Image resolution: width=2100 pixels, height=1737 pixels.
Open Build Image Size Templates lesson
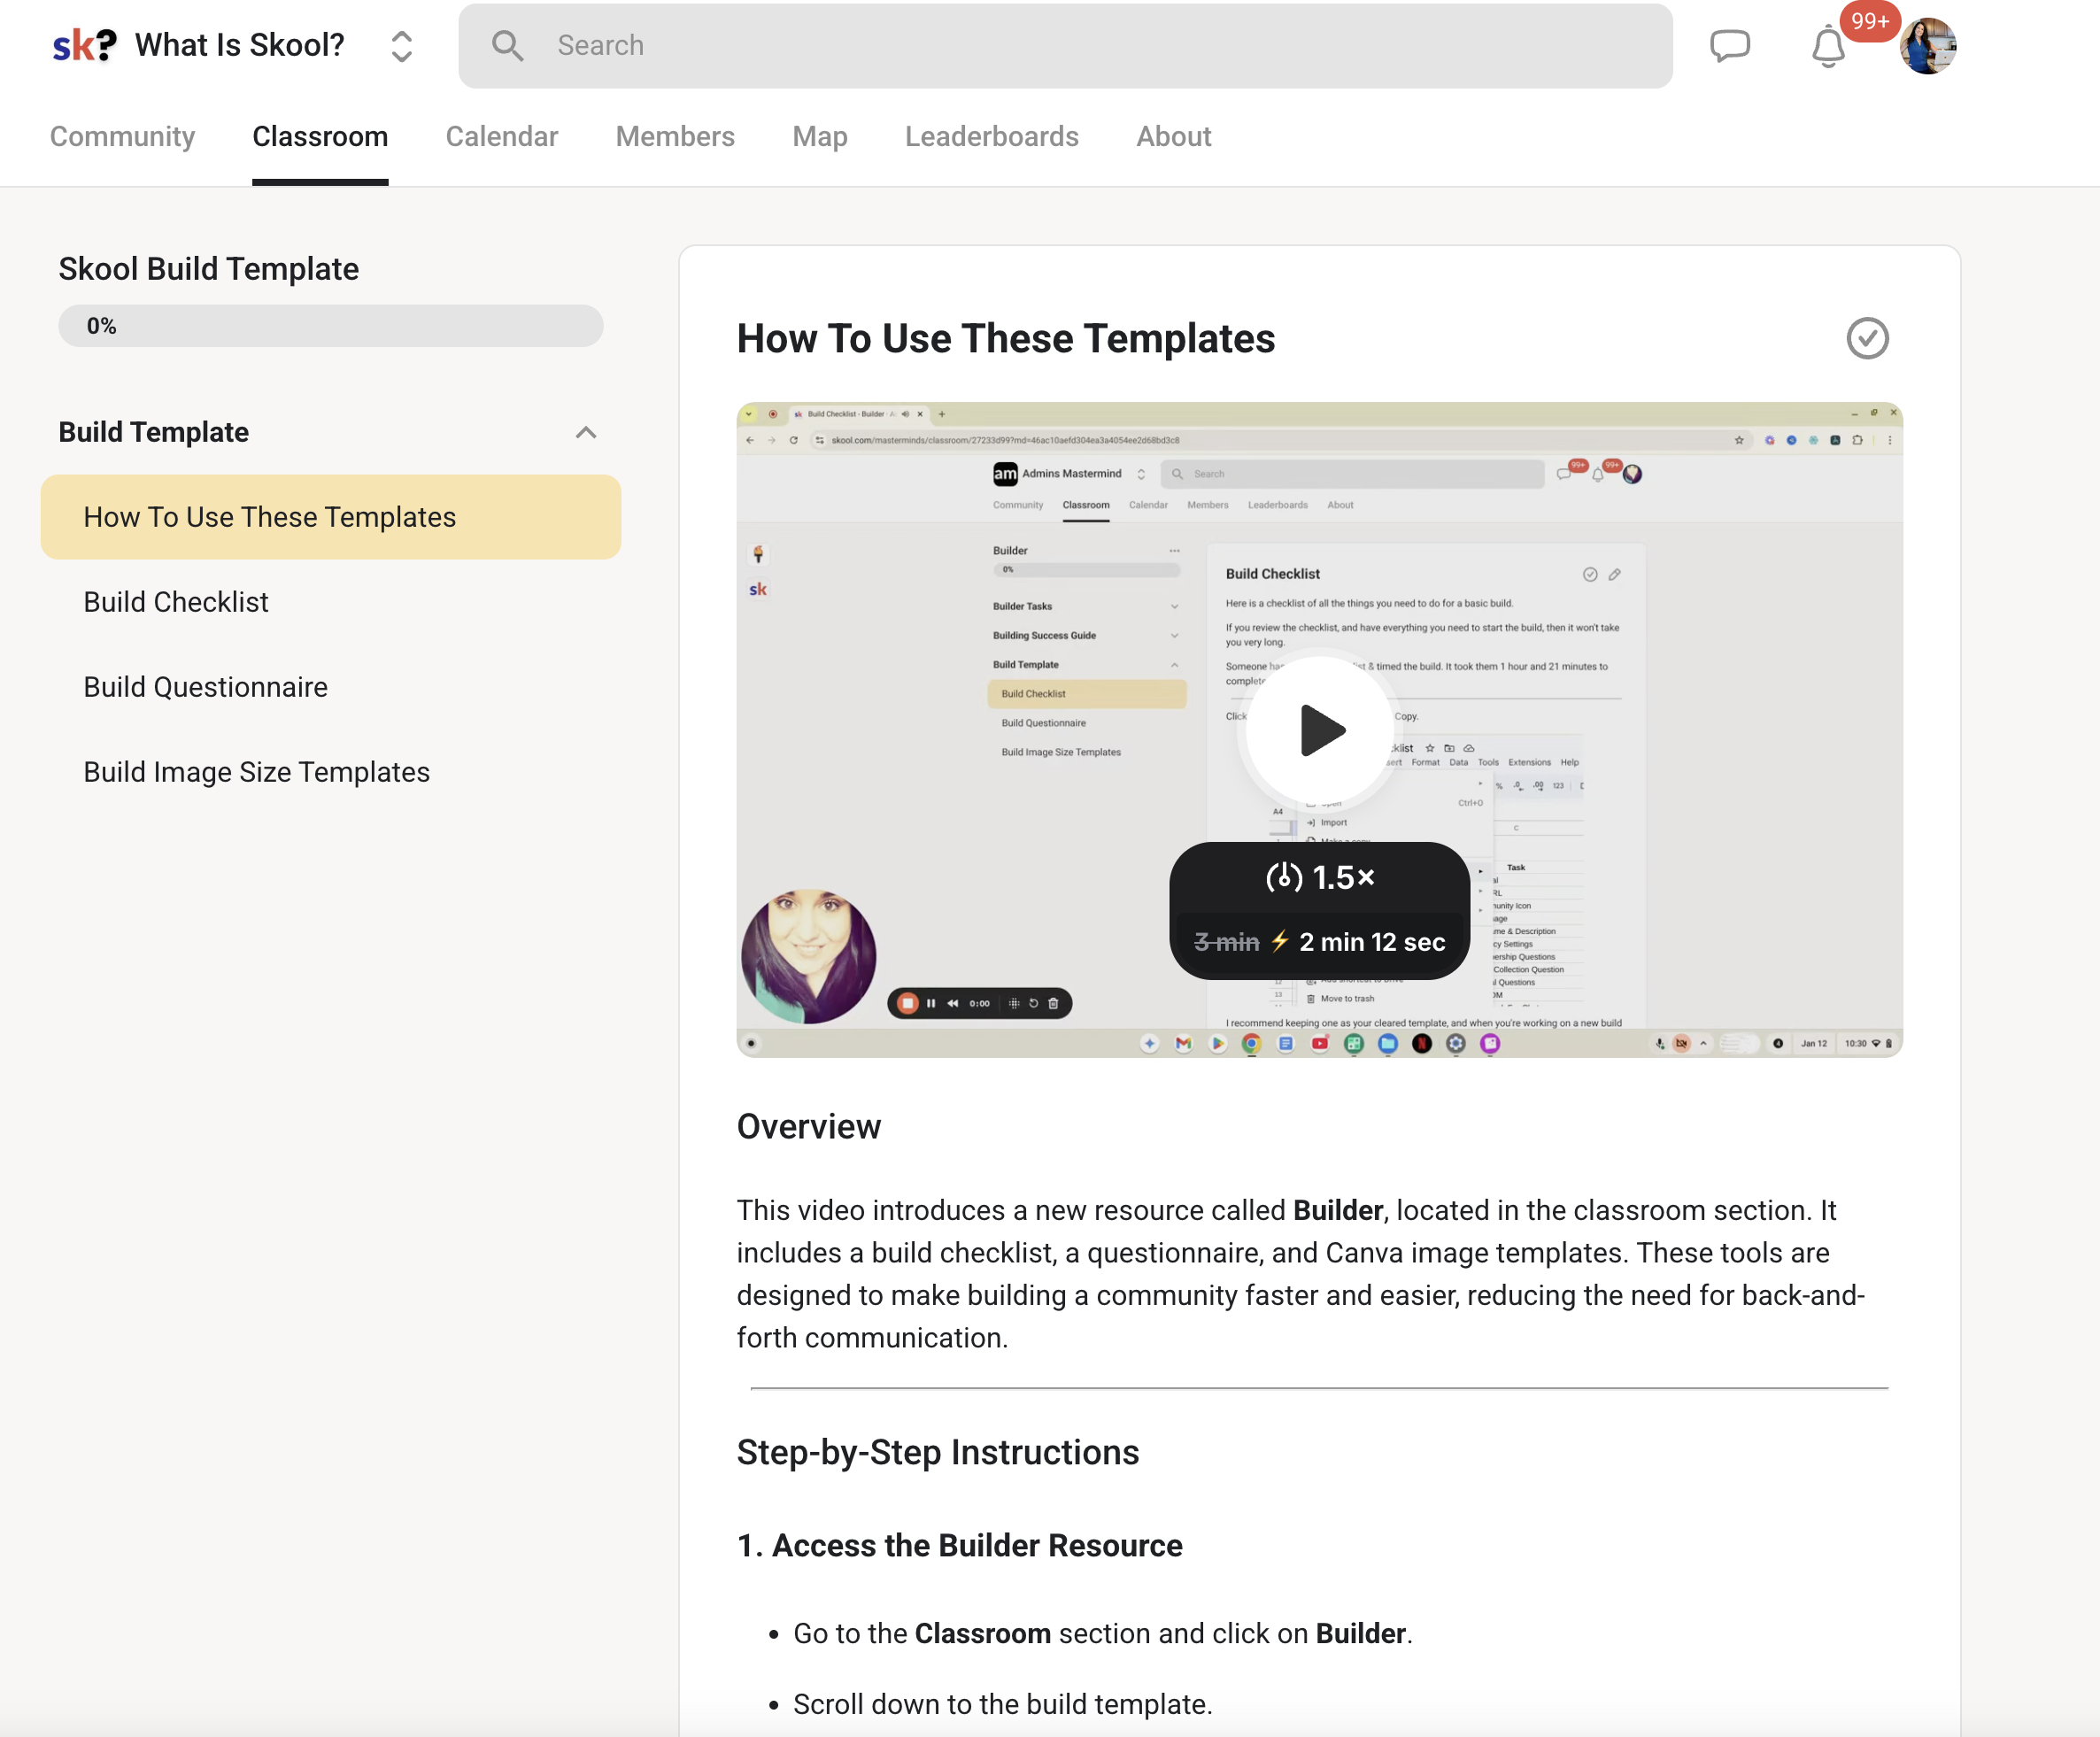coord(256,772)
